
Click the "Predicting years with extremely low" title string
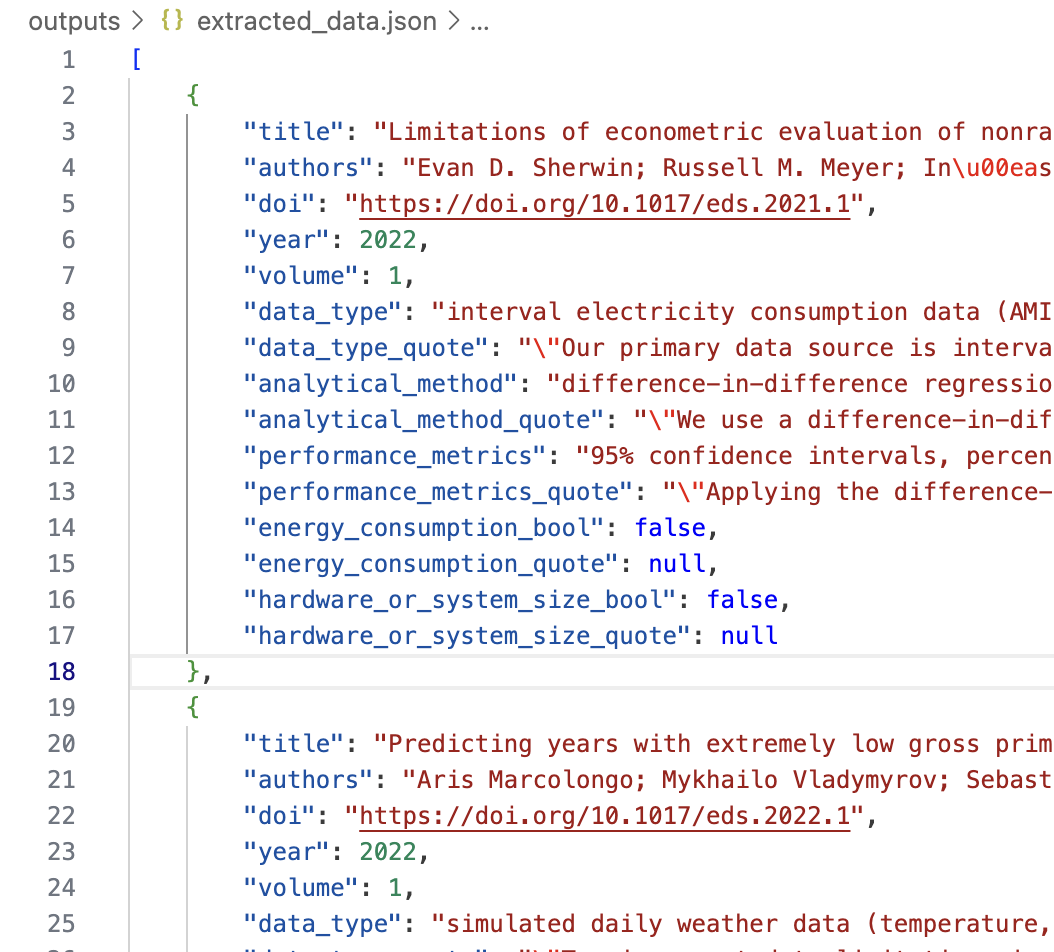pos(713,744)
